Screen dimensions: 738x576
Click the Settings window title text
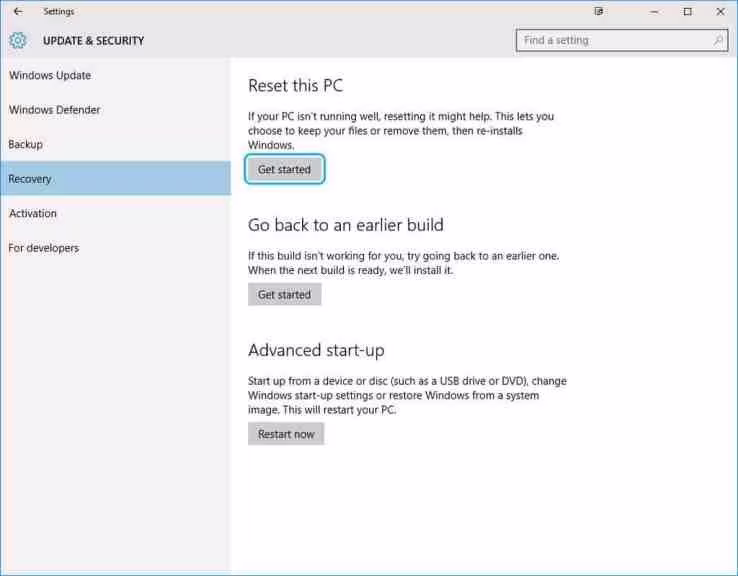[59, 11]
